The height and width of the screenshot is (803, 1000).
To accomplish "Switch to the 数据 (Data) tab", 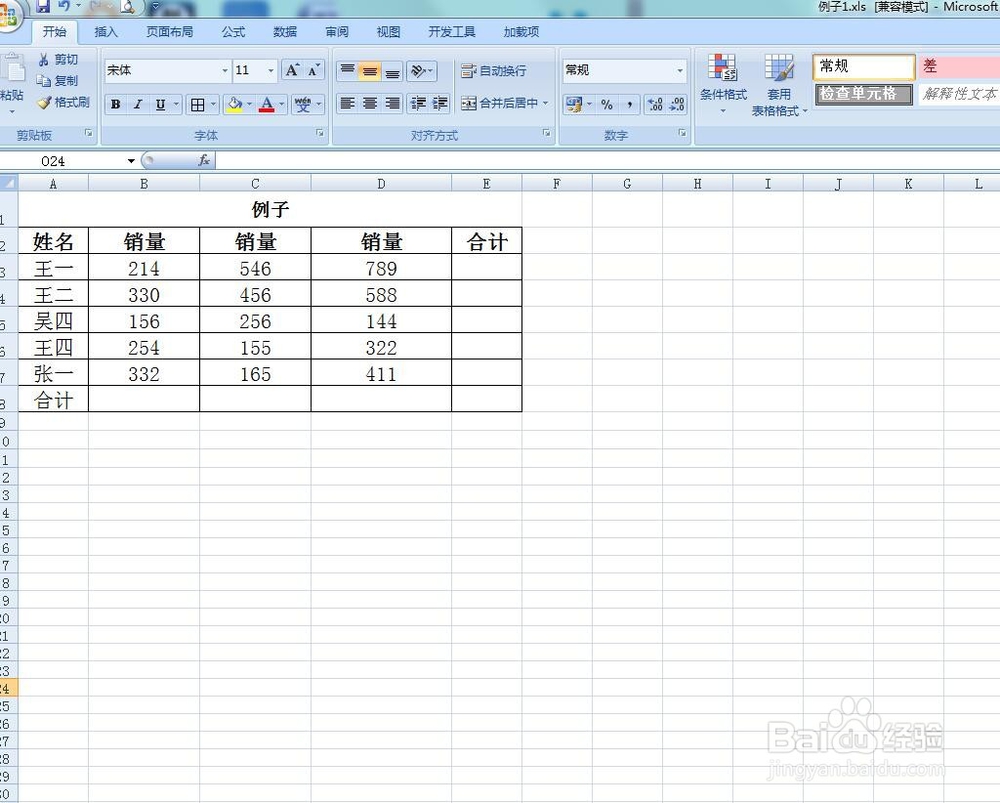I will (285, 32).
